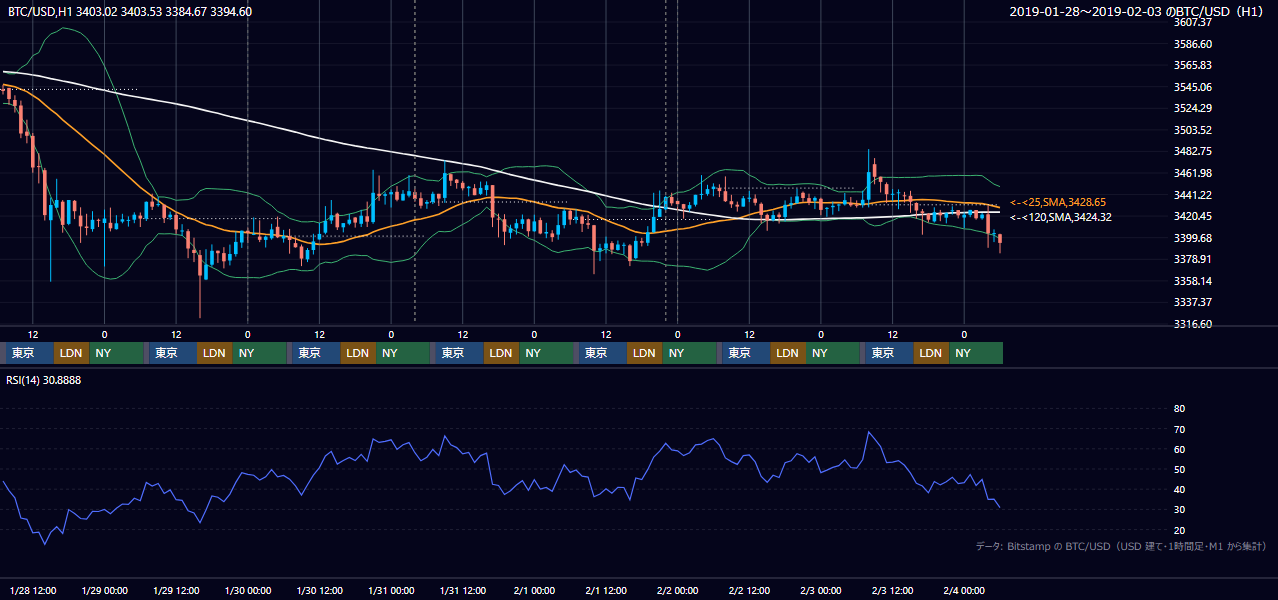Screen dimensions: 1278x600
Task: Select the 1/29 00:00 time label
Action: point(104,590)
